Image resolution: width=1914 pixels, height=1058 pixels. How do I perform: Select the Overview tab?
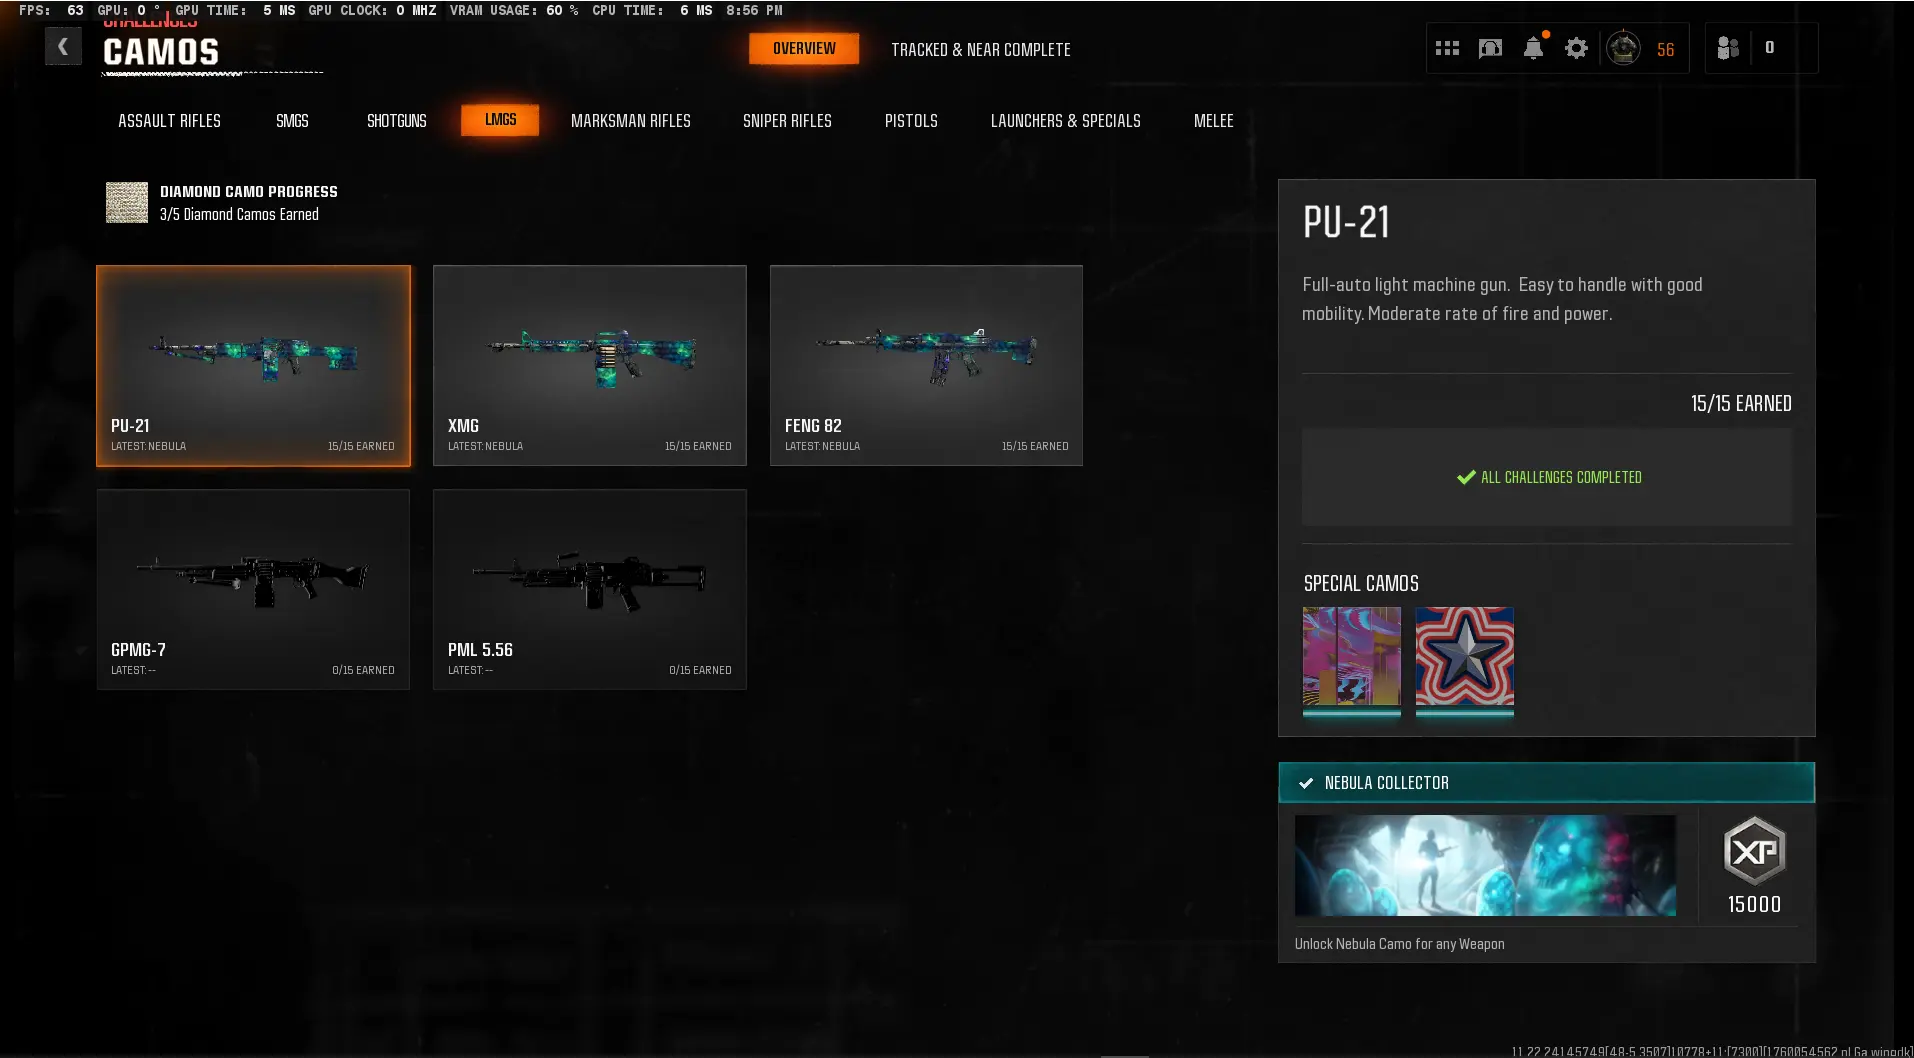(804, 49)
